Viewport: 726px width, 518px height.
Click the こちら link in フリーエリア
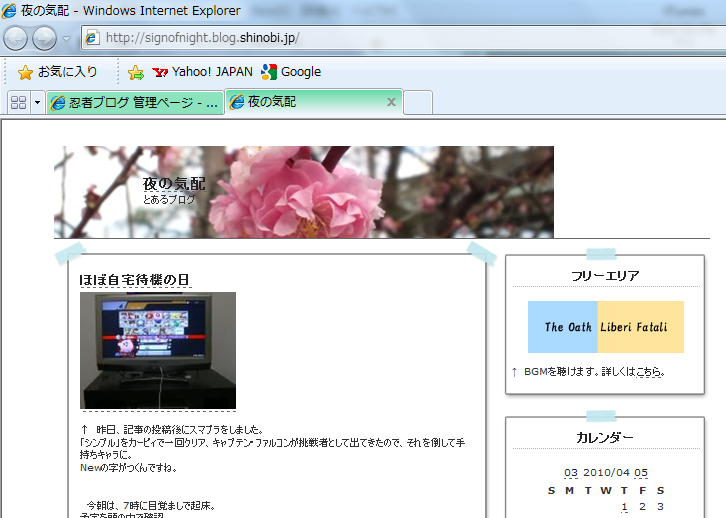click(648, 372)
